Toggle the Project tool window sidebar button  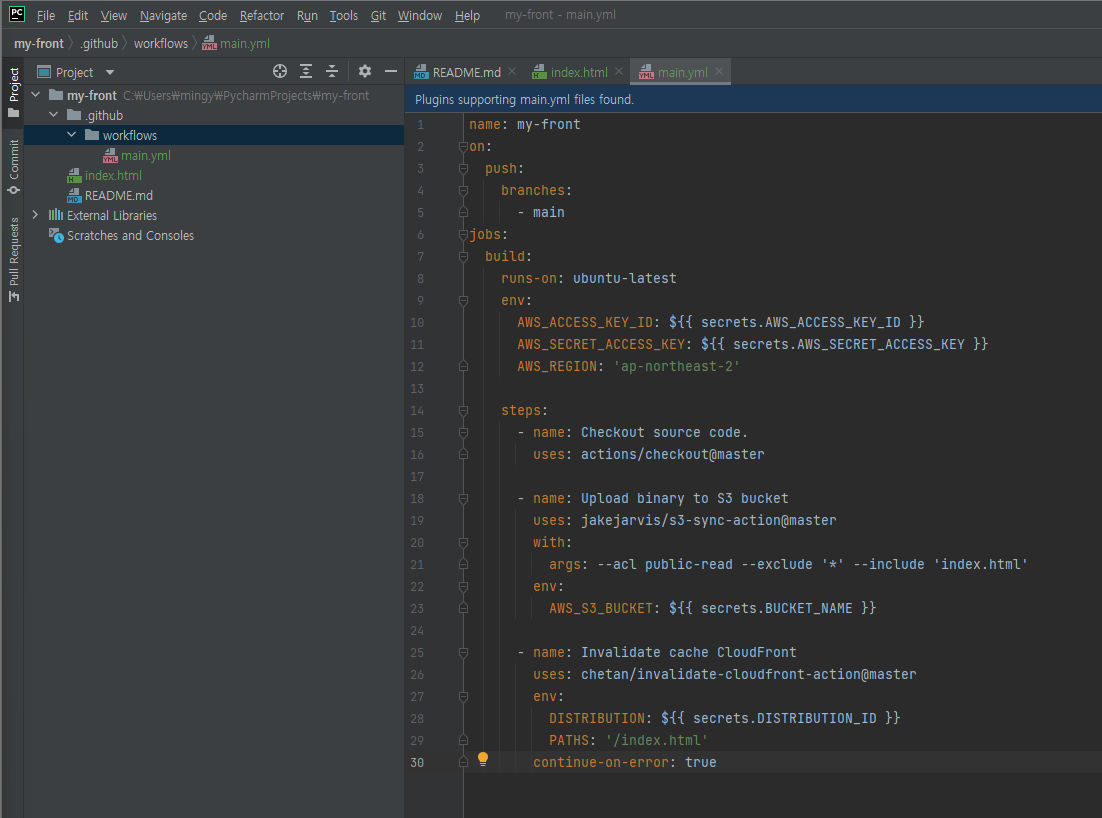coord(13,93)
